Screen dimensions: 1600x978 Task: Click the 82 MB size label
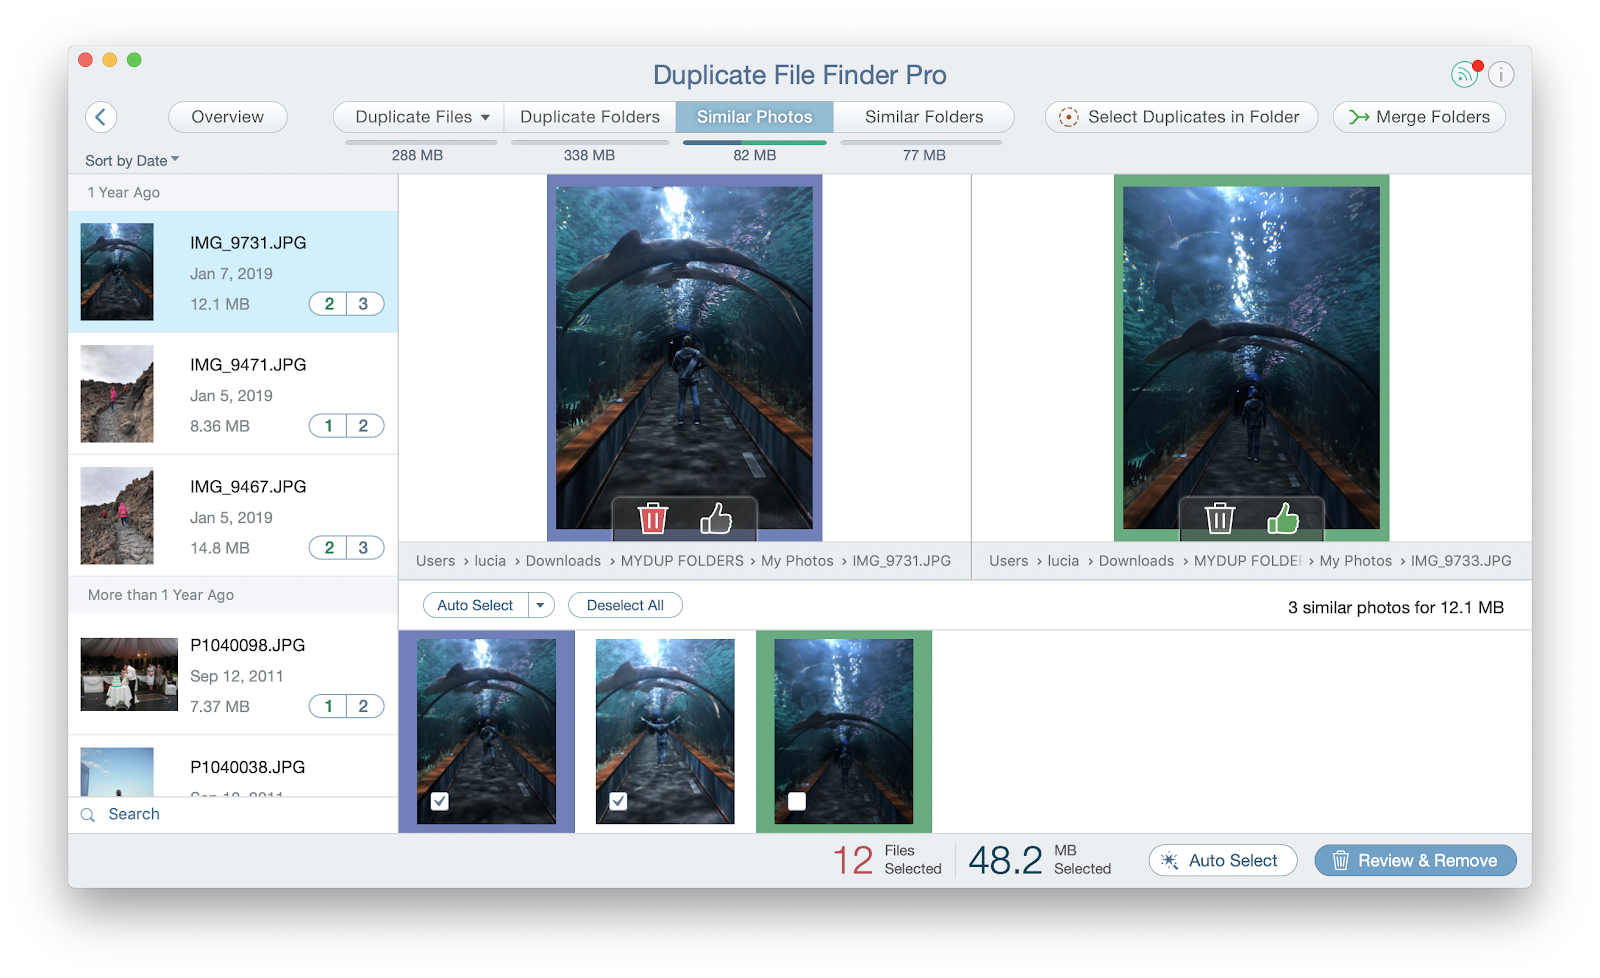pos(755,155)
